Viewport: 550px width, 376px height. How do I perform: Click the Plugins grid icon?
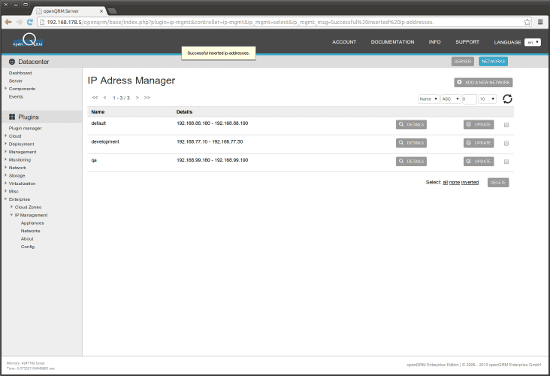(12, 117)
